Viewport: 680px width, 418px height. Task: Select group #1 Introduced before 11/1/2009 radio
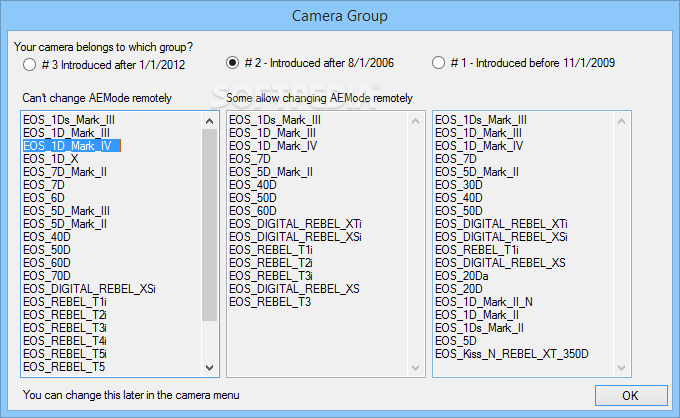[x=438, y=63]
